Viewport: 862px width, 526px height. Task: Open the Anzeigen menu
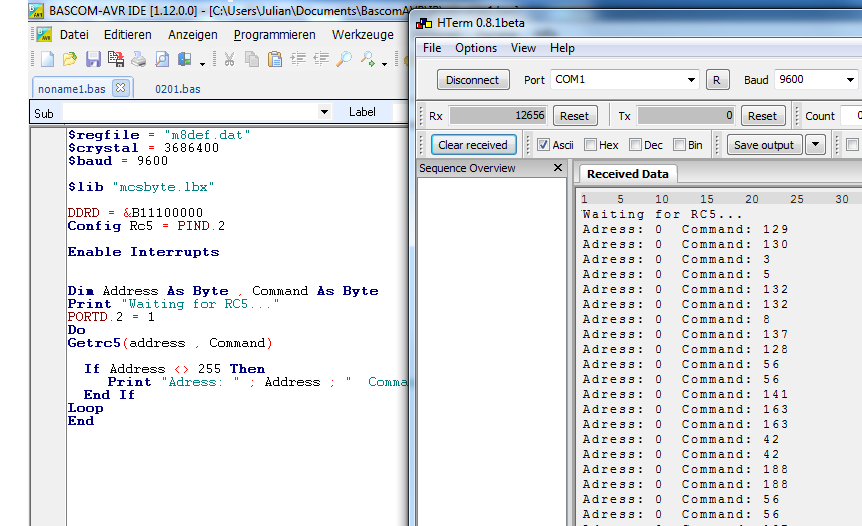193,35
